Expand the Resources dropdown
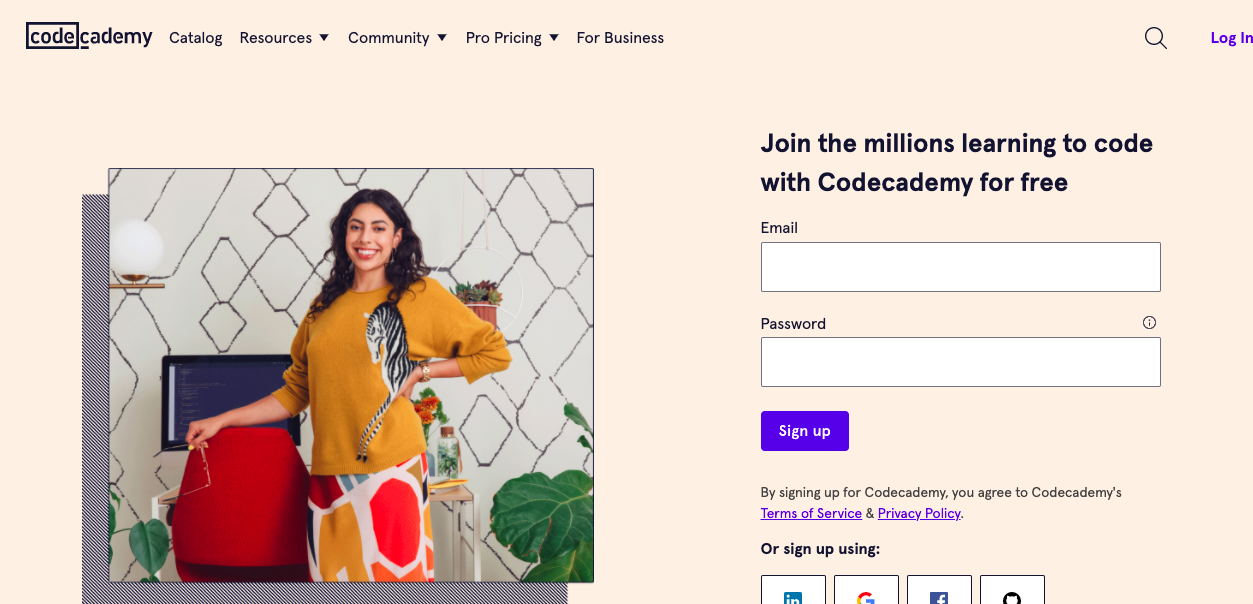The image size is (1253, 604). click(x=284, y=38)
